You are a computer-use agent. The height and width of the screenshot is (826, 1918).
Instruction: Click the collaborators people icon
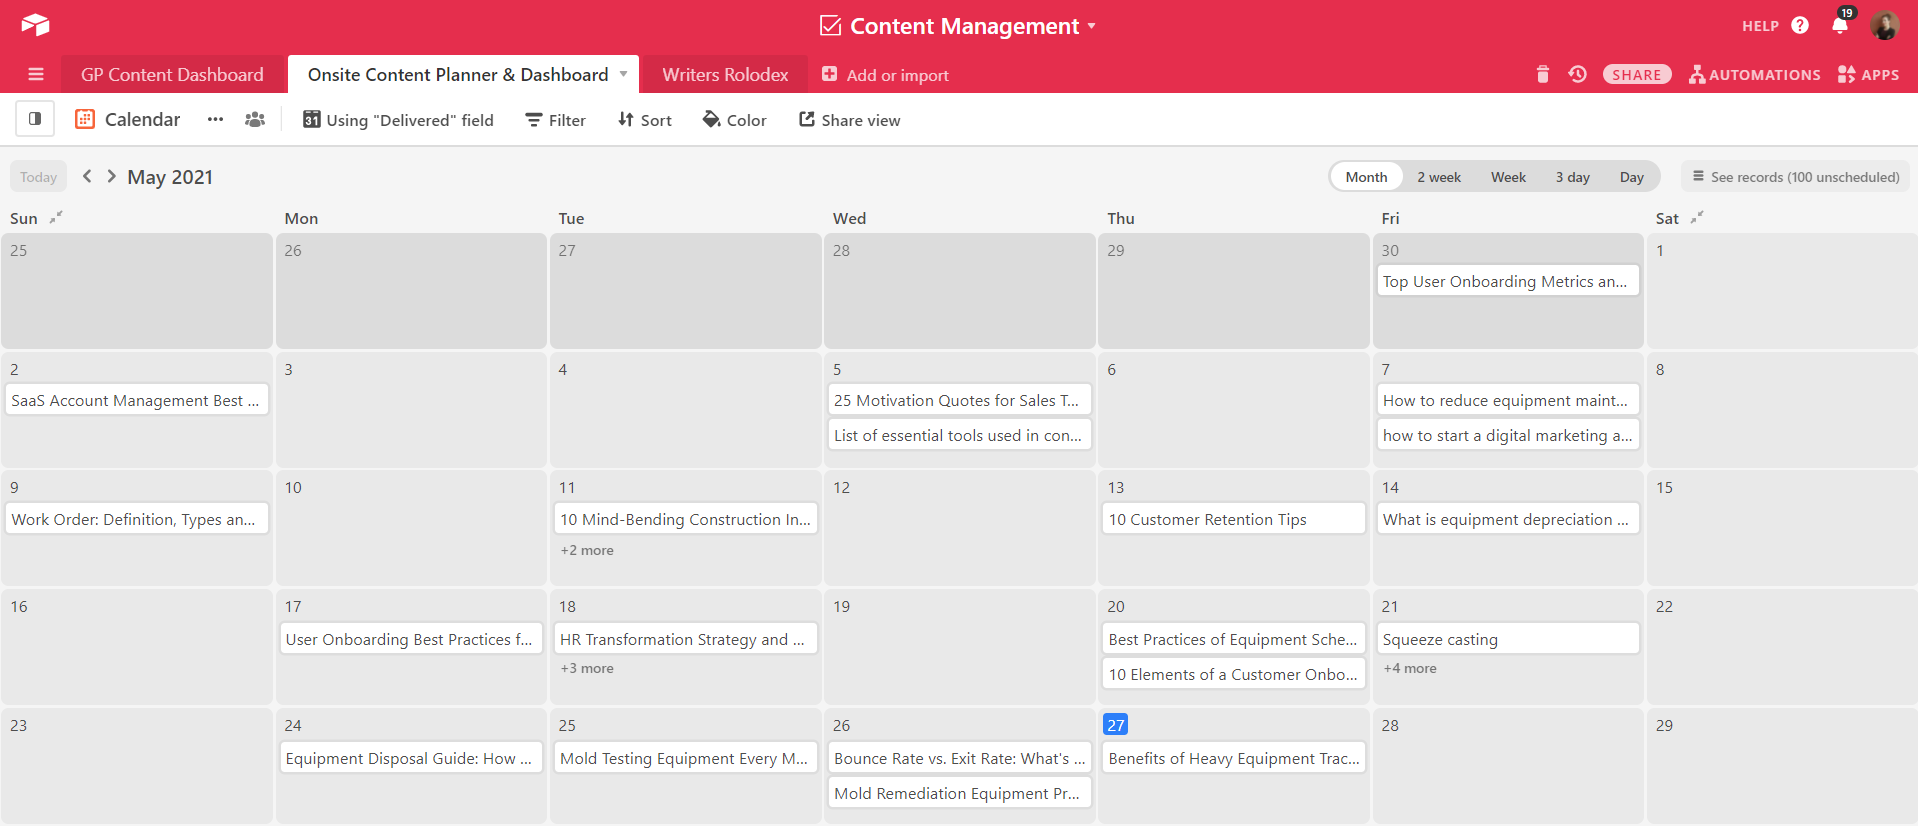[255, 120]
